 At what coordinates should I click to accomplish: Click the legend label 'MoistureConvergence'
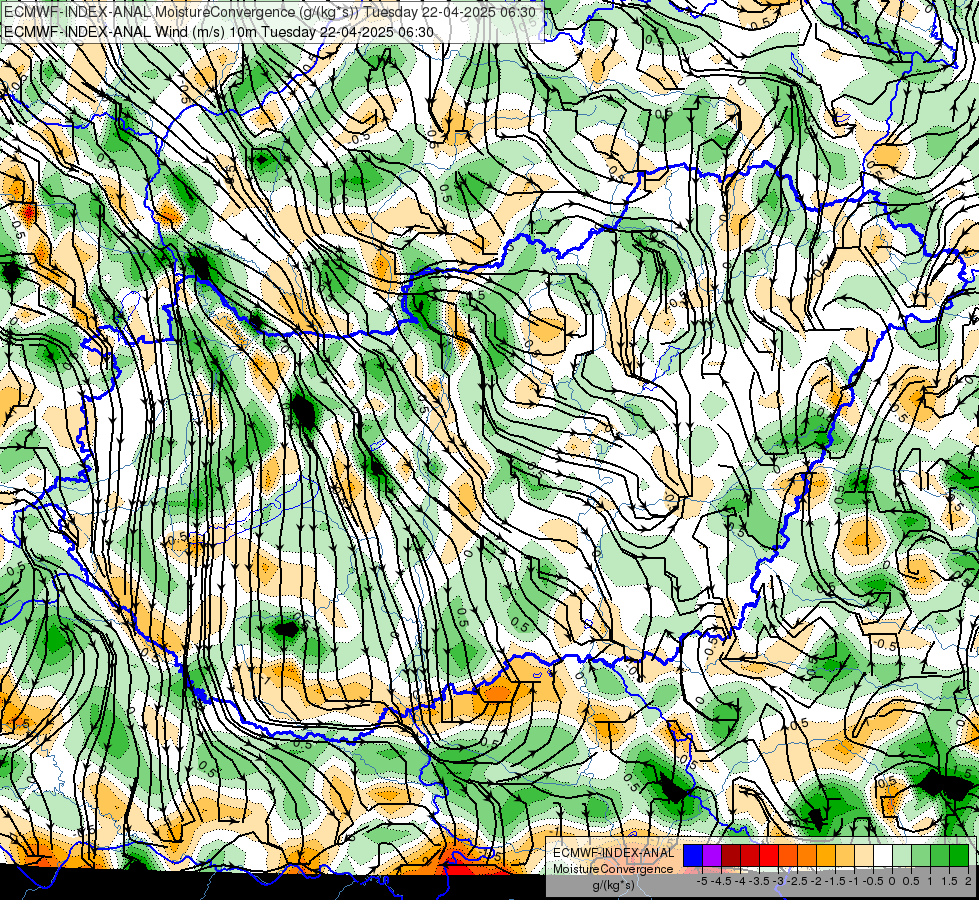click(x=613, y=869)
